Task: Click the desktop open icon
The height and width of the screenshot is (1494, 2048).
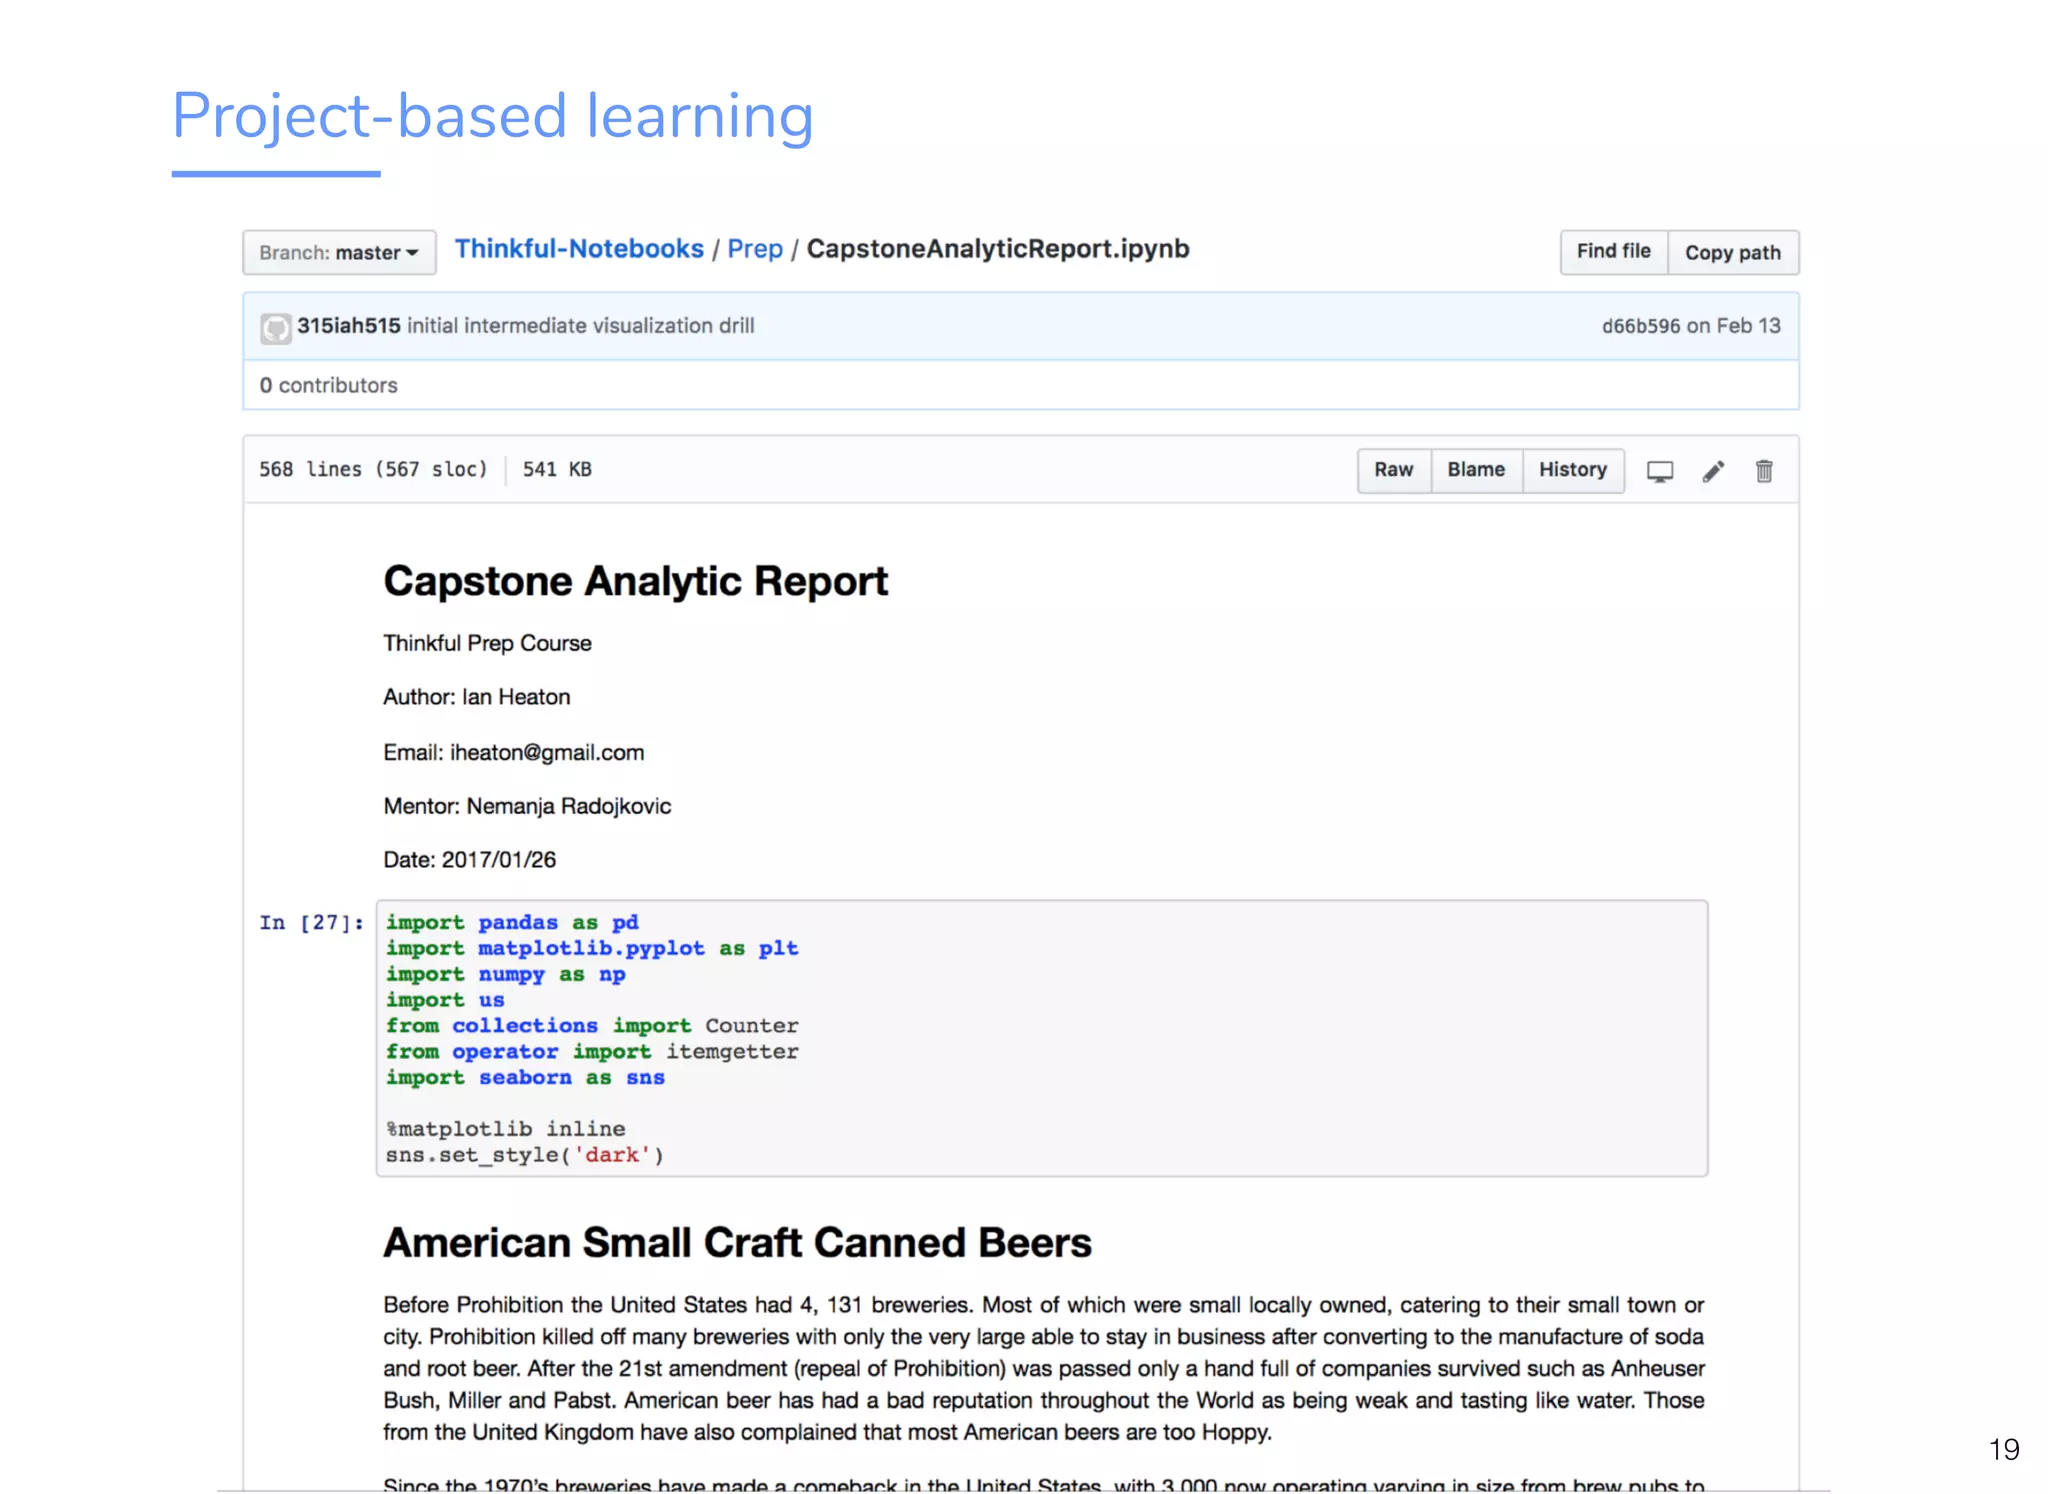Action: [x=1660, y=471]
